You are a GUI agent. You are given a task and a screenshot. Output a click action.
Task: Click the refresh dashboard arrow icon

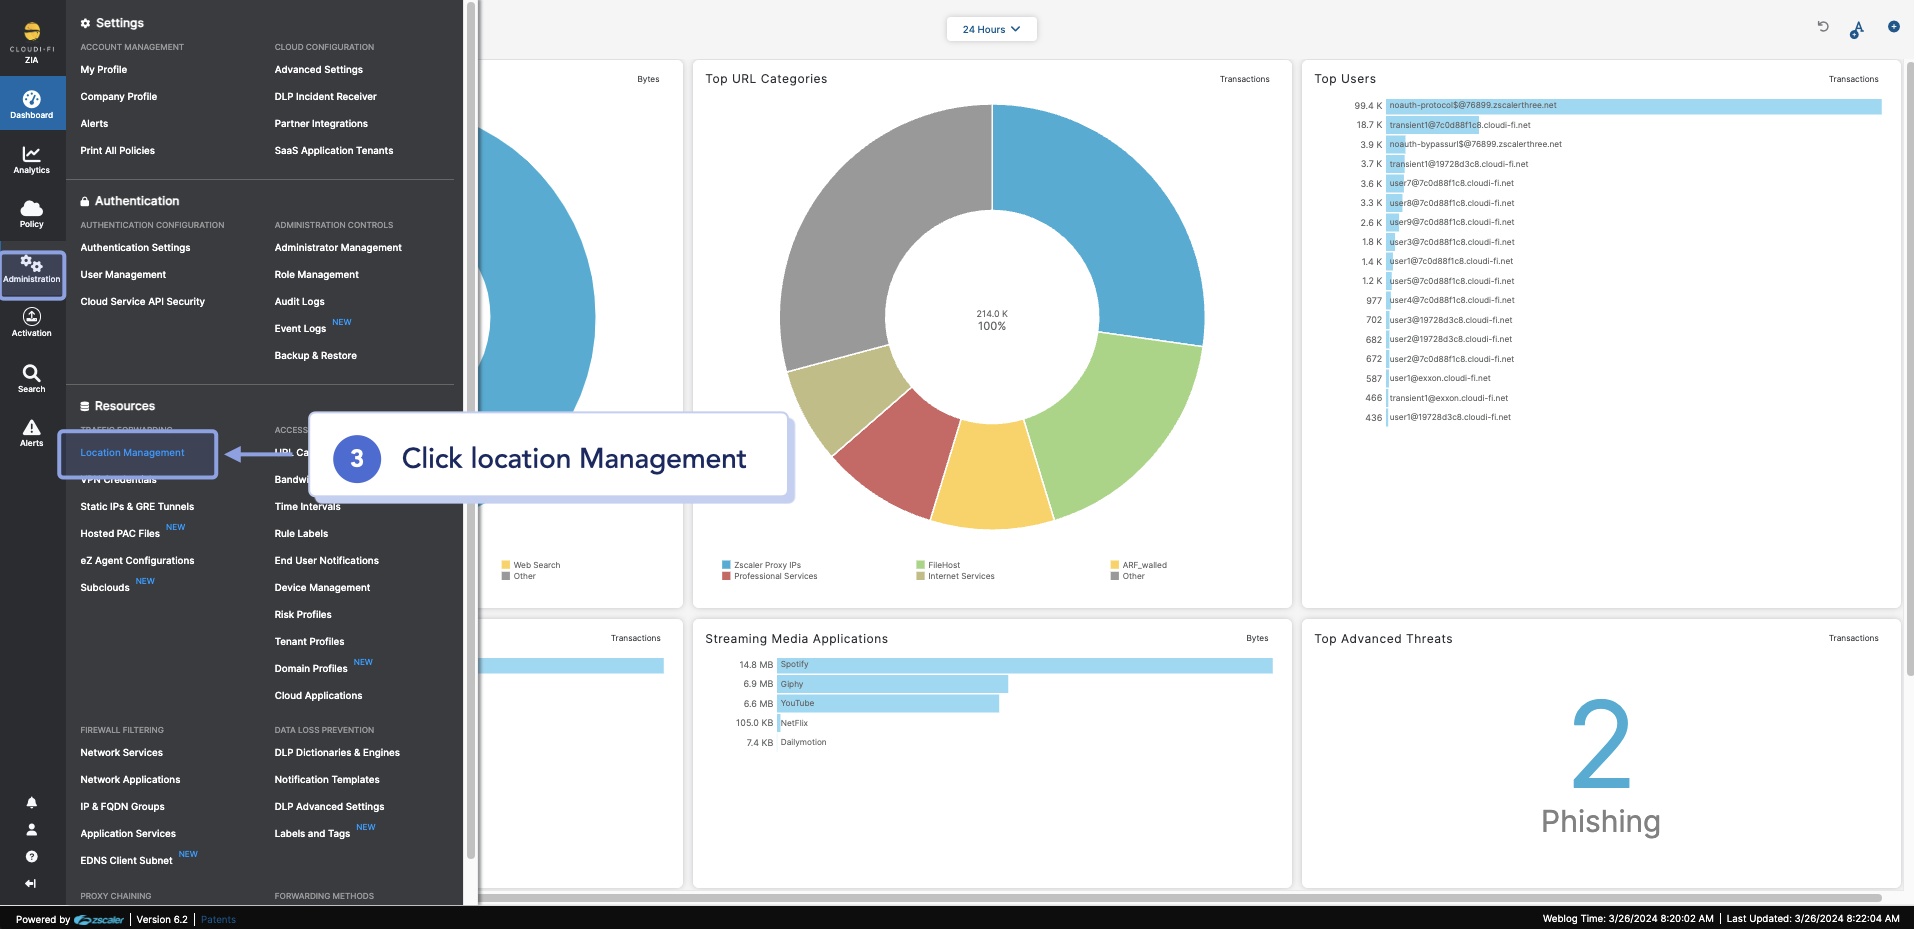(x=1823, y=27)
